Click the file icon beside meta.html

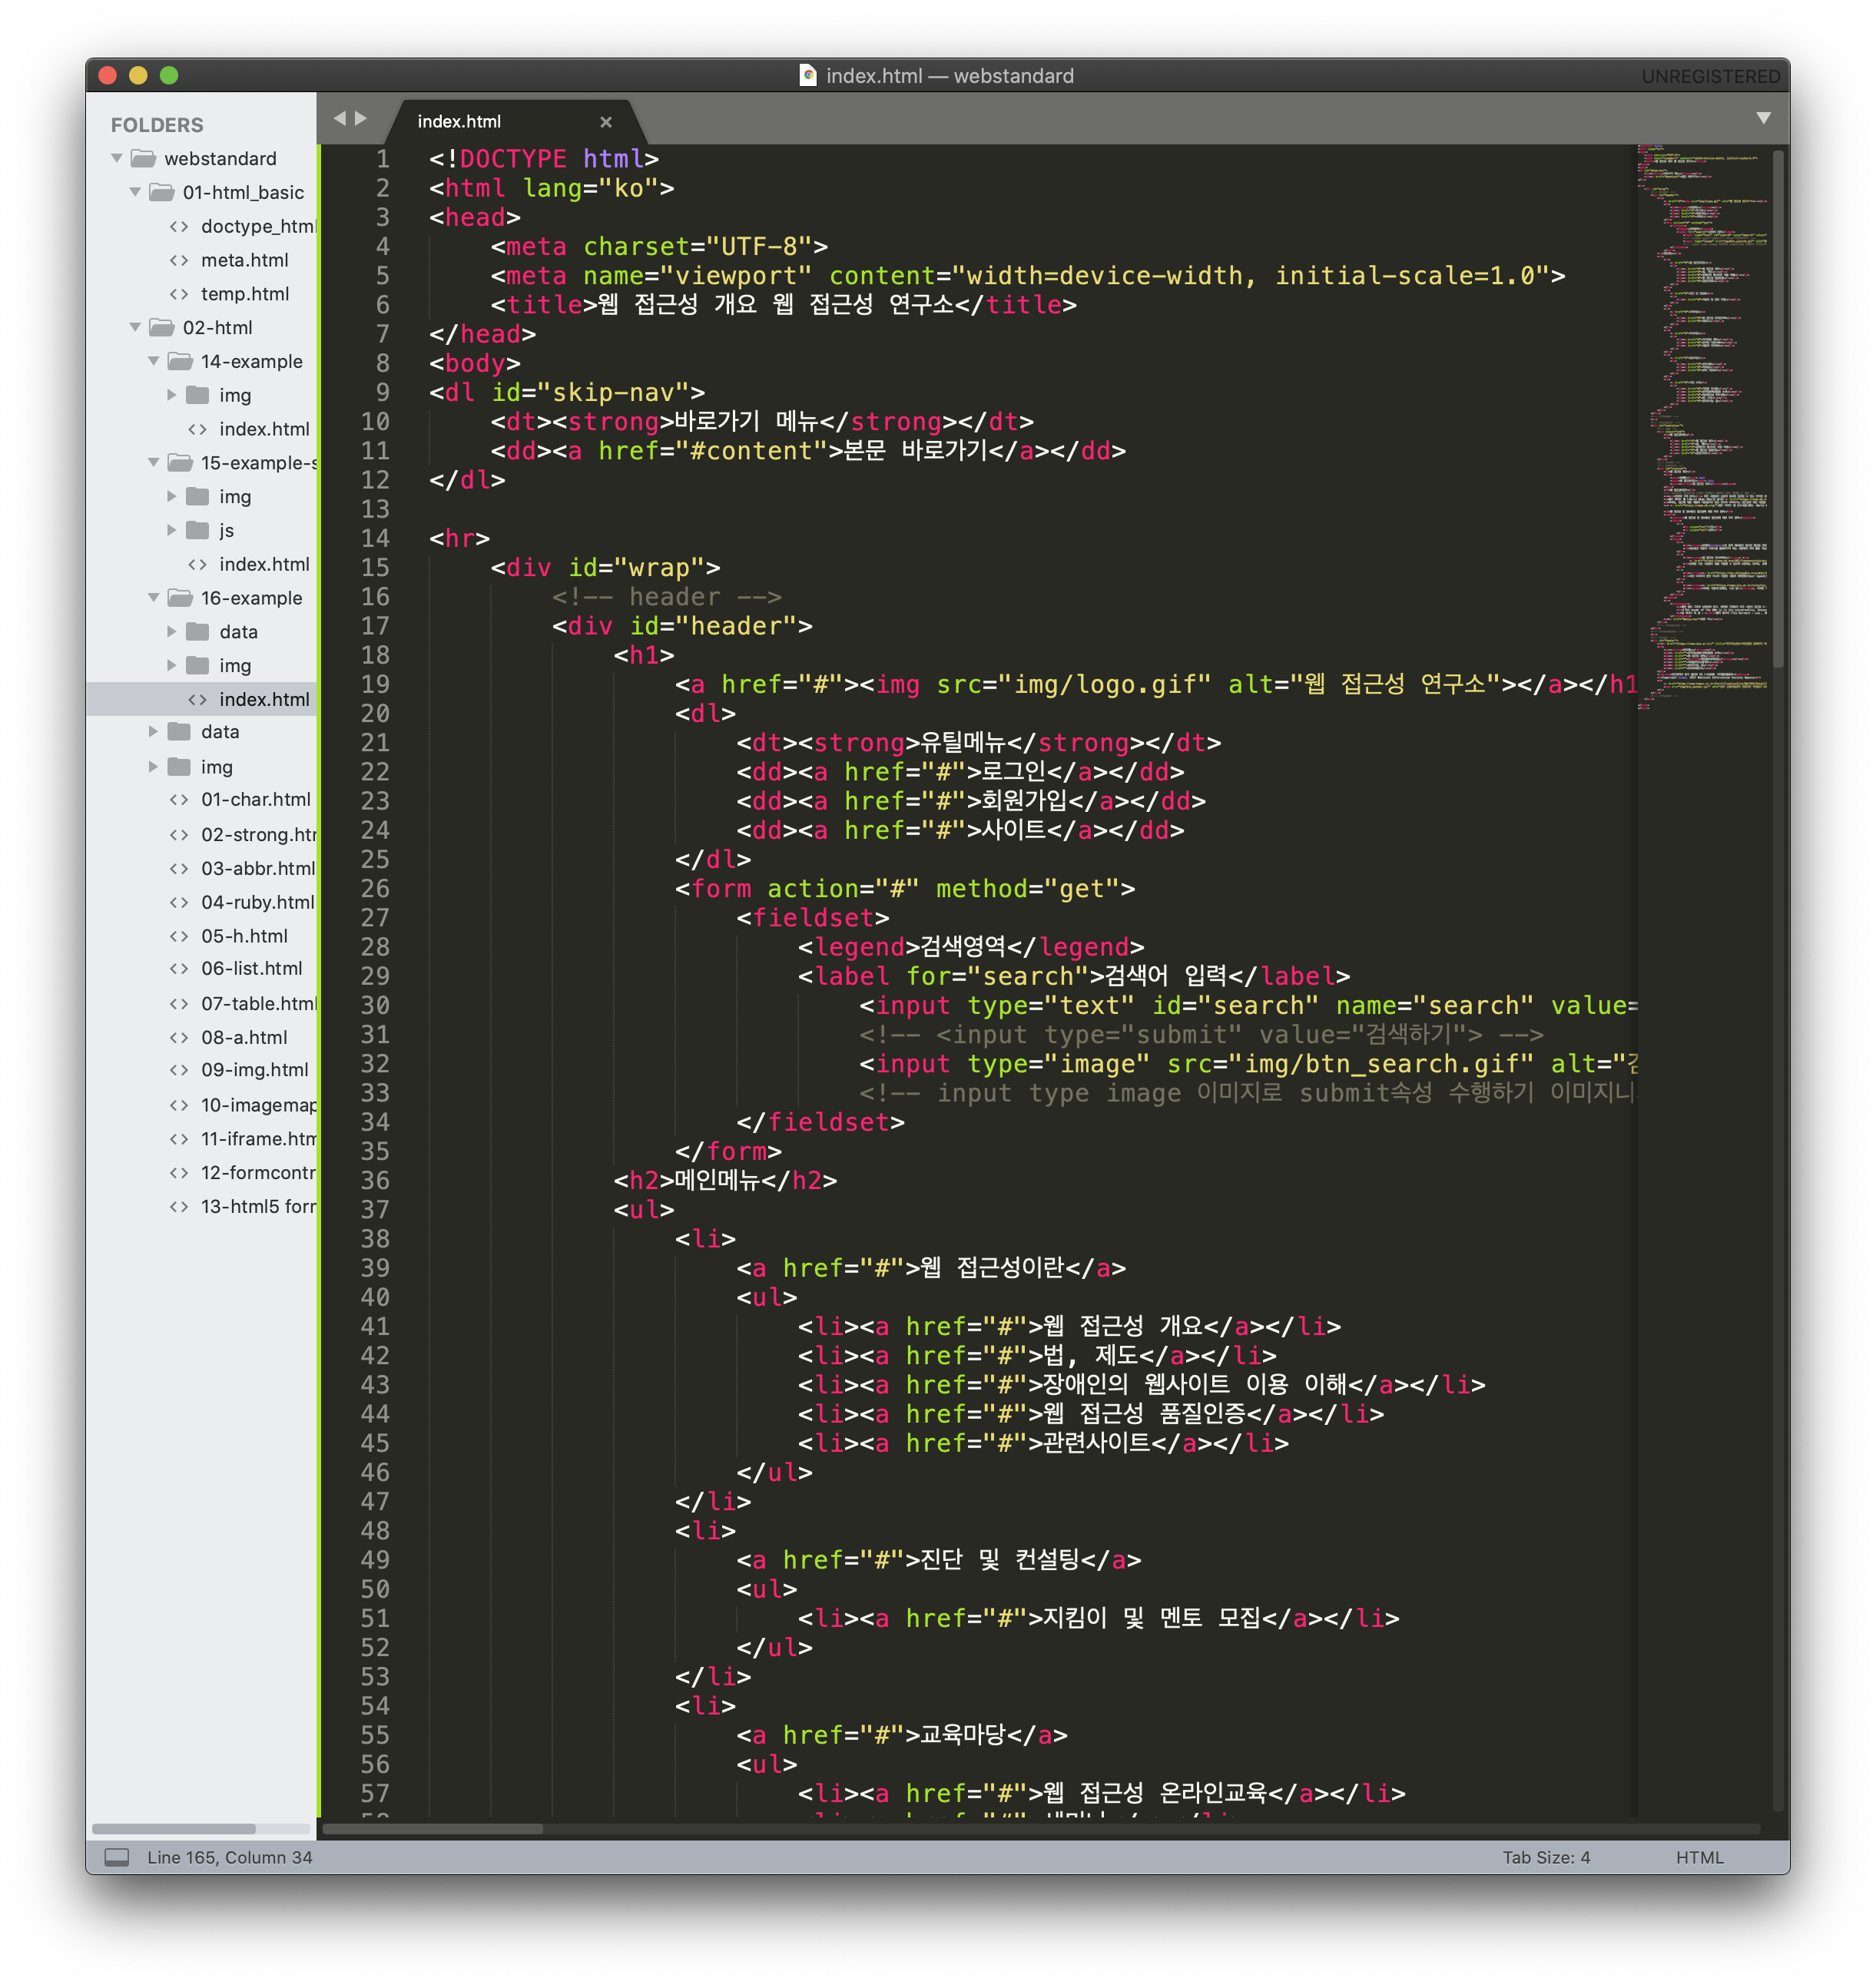click(x=179, y=260)
